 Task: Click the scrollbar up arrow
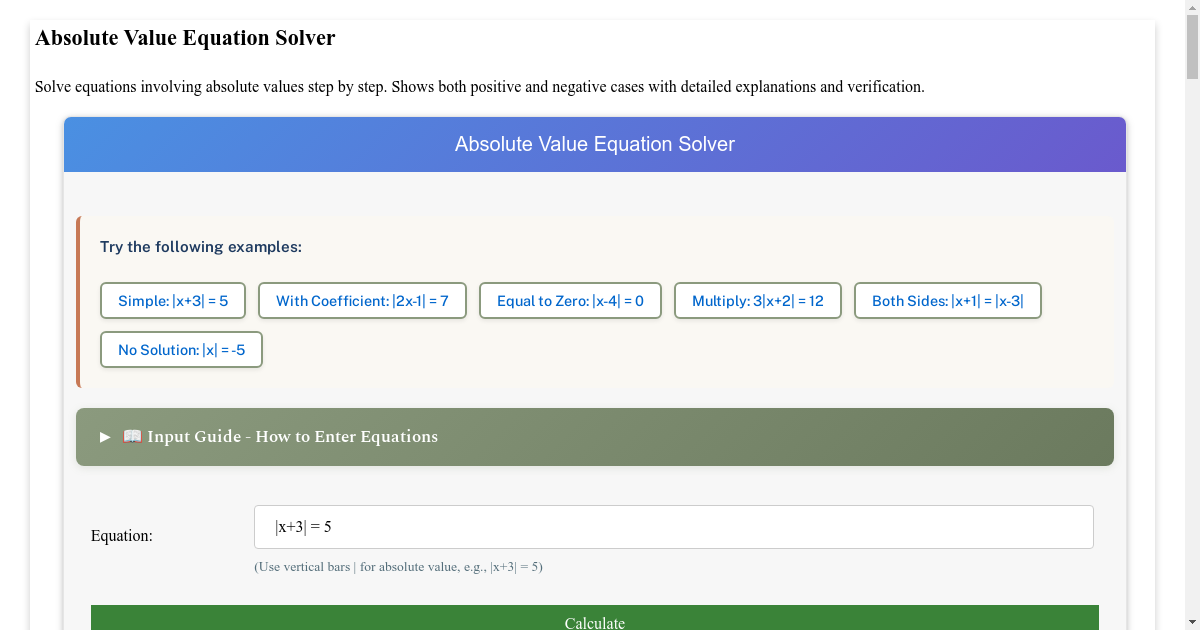coord(1192,10)
